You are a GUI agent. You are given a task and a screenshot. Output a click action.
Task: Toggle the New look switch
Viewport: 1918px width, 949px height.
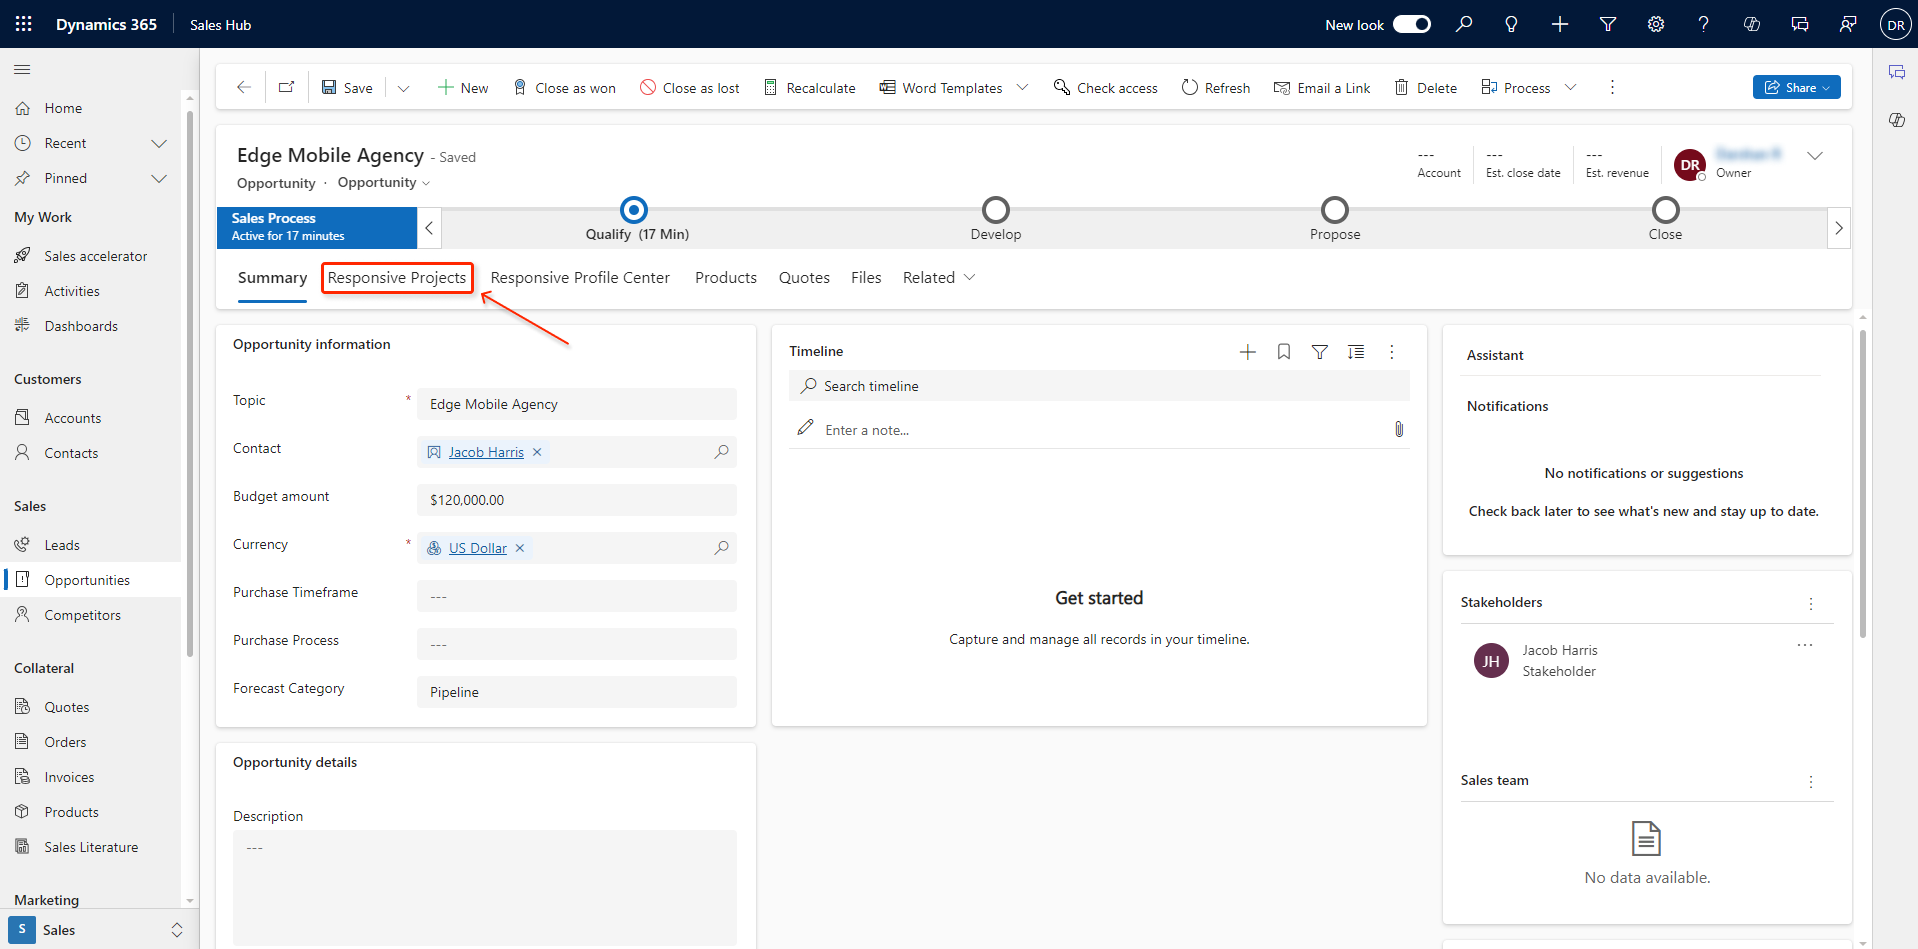point(1412,24)
